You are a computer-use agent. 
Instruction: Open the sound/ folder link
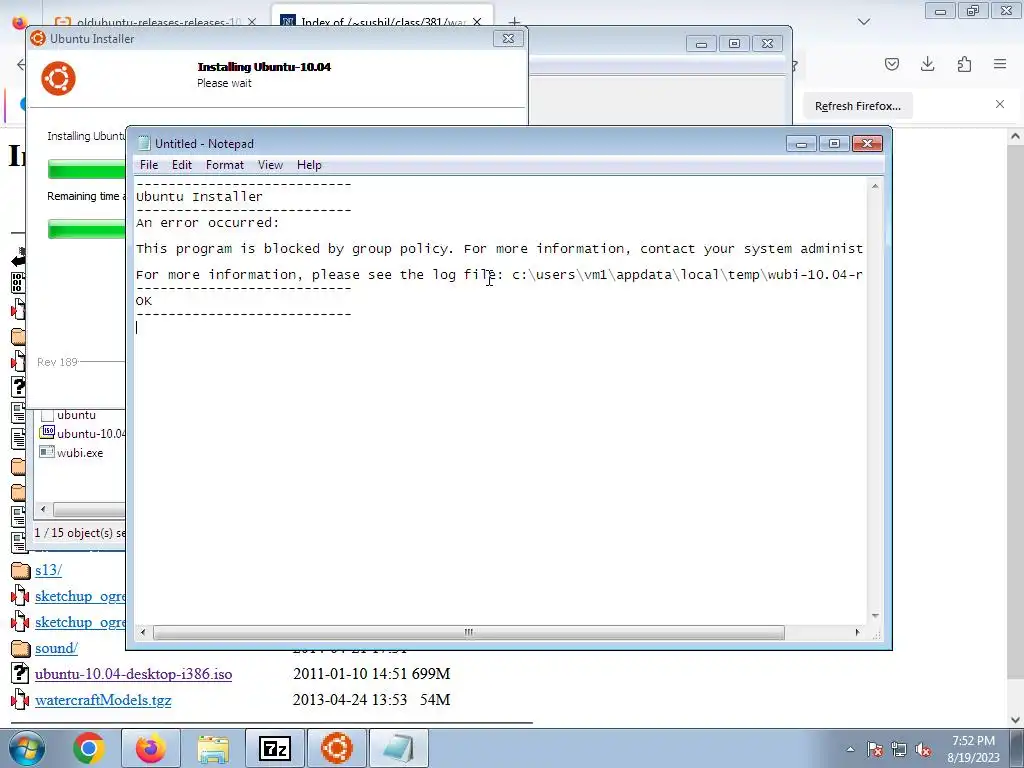pos(56,648)
